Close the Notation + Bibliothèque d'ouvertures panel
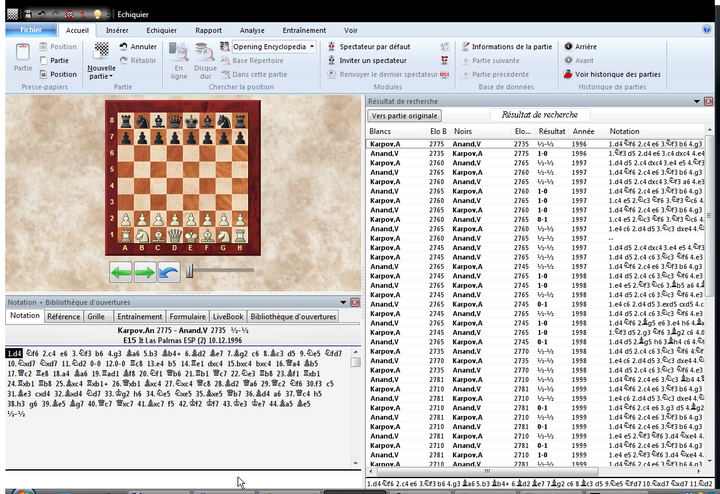Viewport: 720px width, 494px height. (354, 303)
